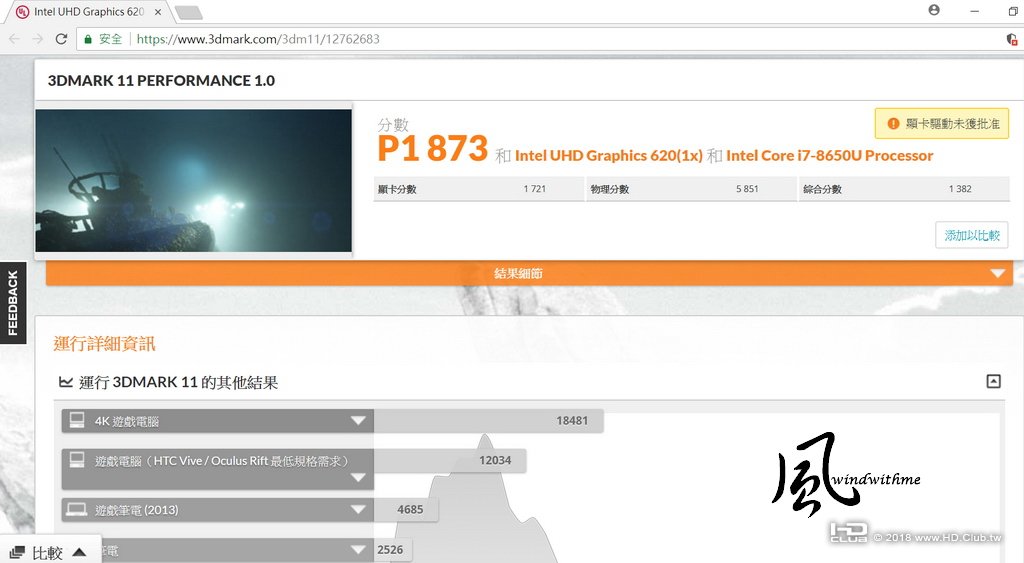Select the 12034 score value
1024x563 pixels.
coord(495,460)
